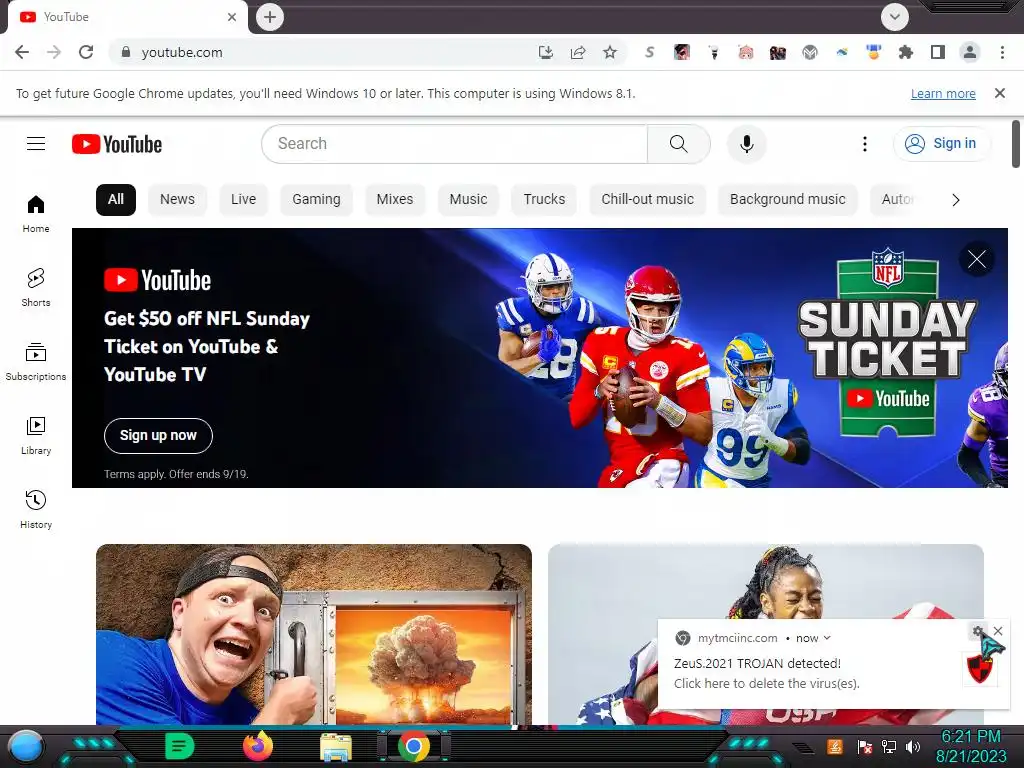Open the nuclear explosion bunker video thumbnail
Viewport: 1024px width, 768px height.
(313, 635)
